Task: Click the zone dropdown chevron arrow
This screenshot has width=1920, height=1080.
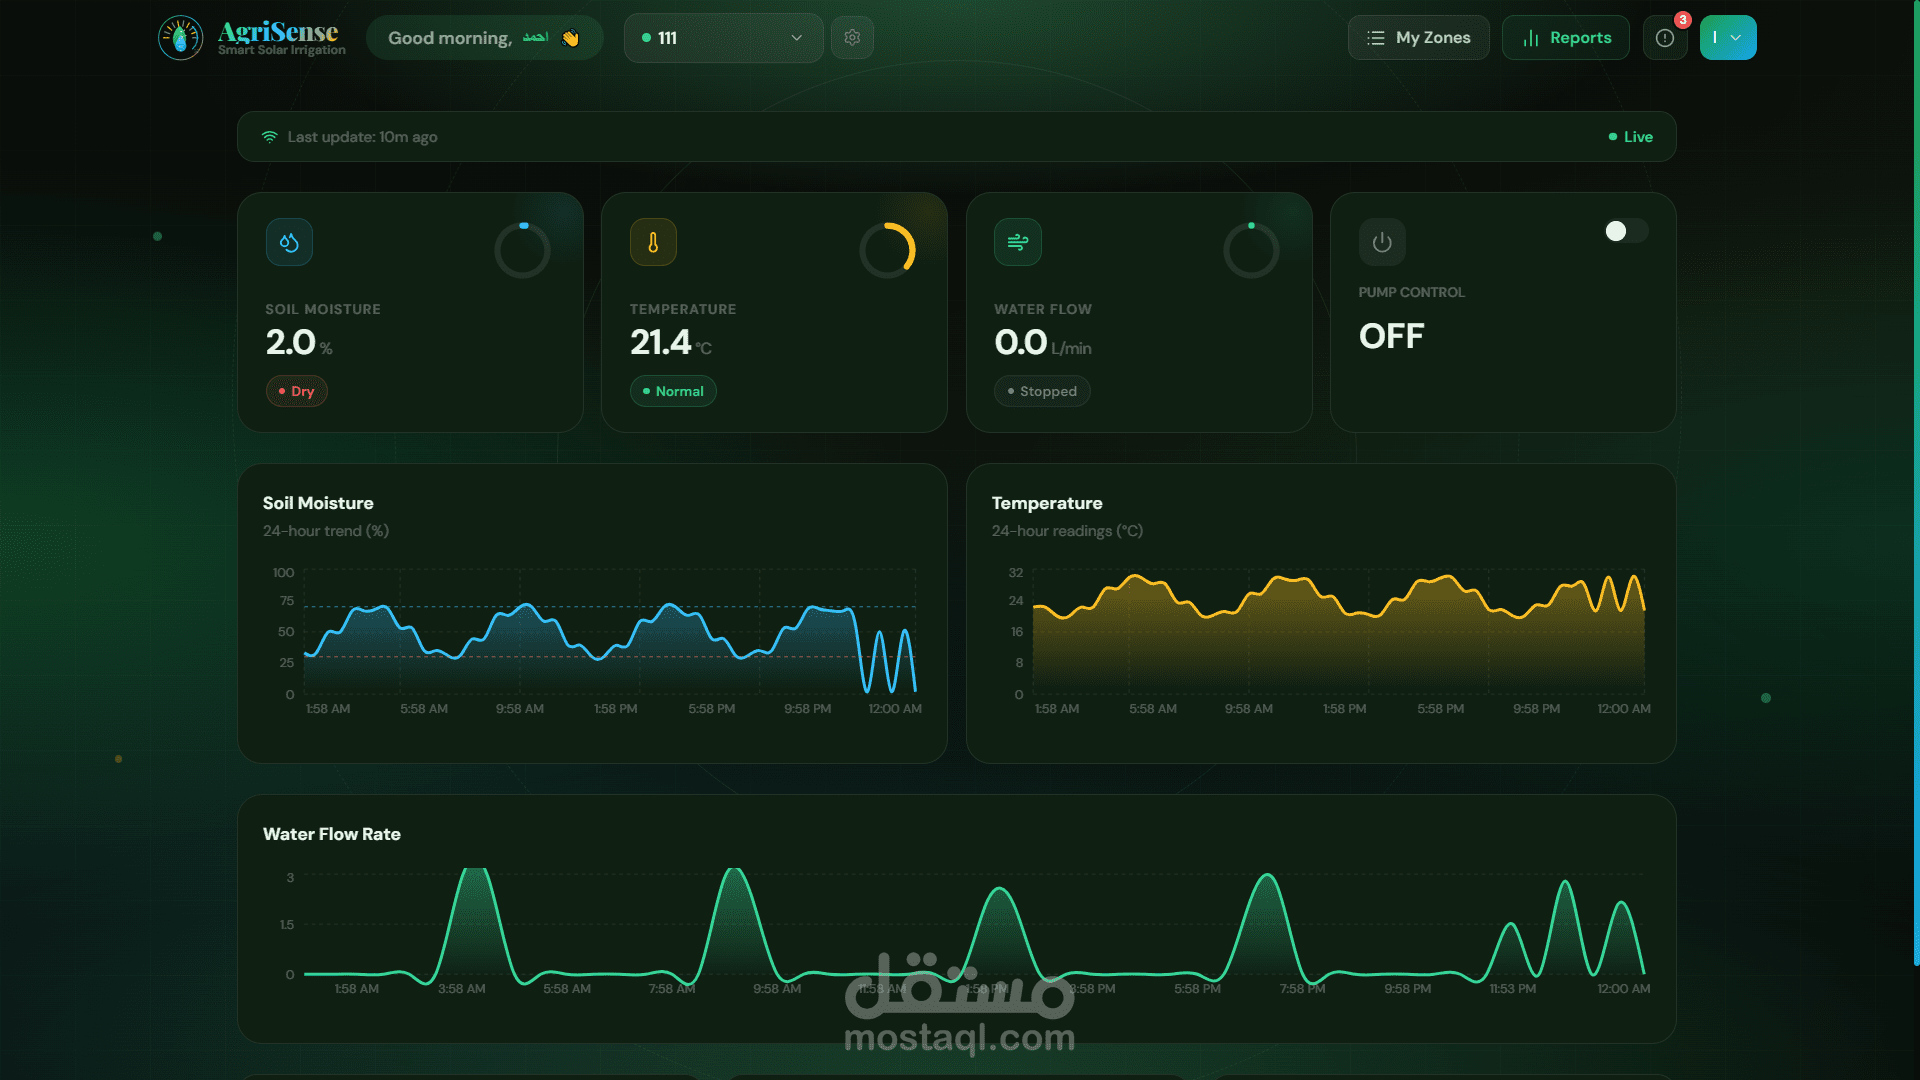Action: (x=797, y=38)
